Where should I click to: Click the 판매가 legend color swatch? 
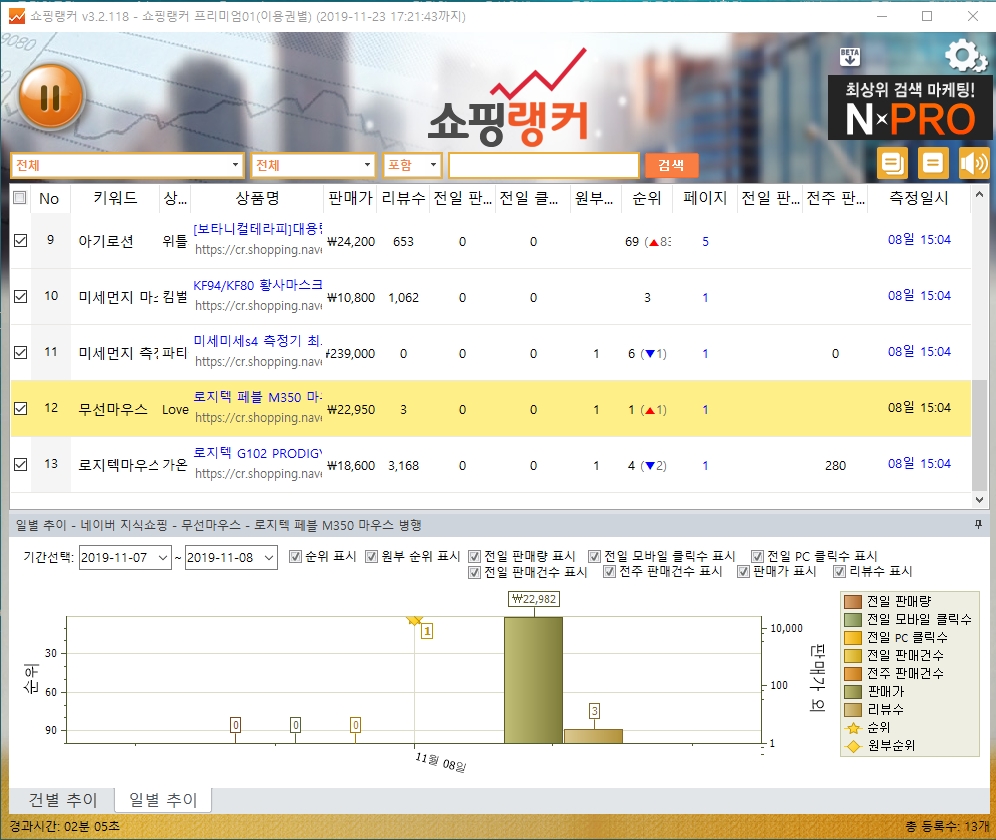(852, 691)
